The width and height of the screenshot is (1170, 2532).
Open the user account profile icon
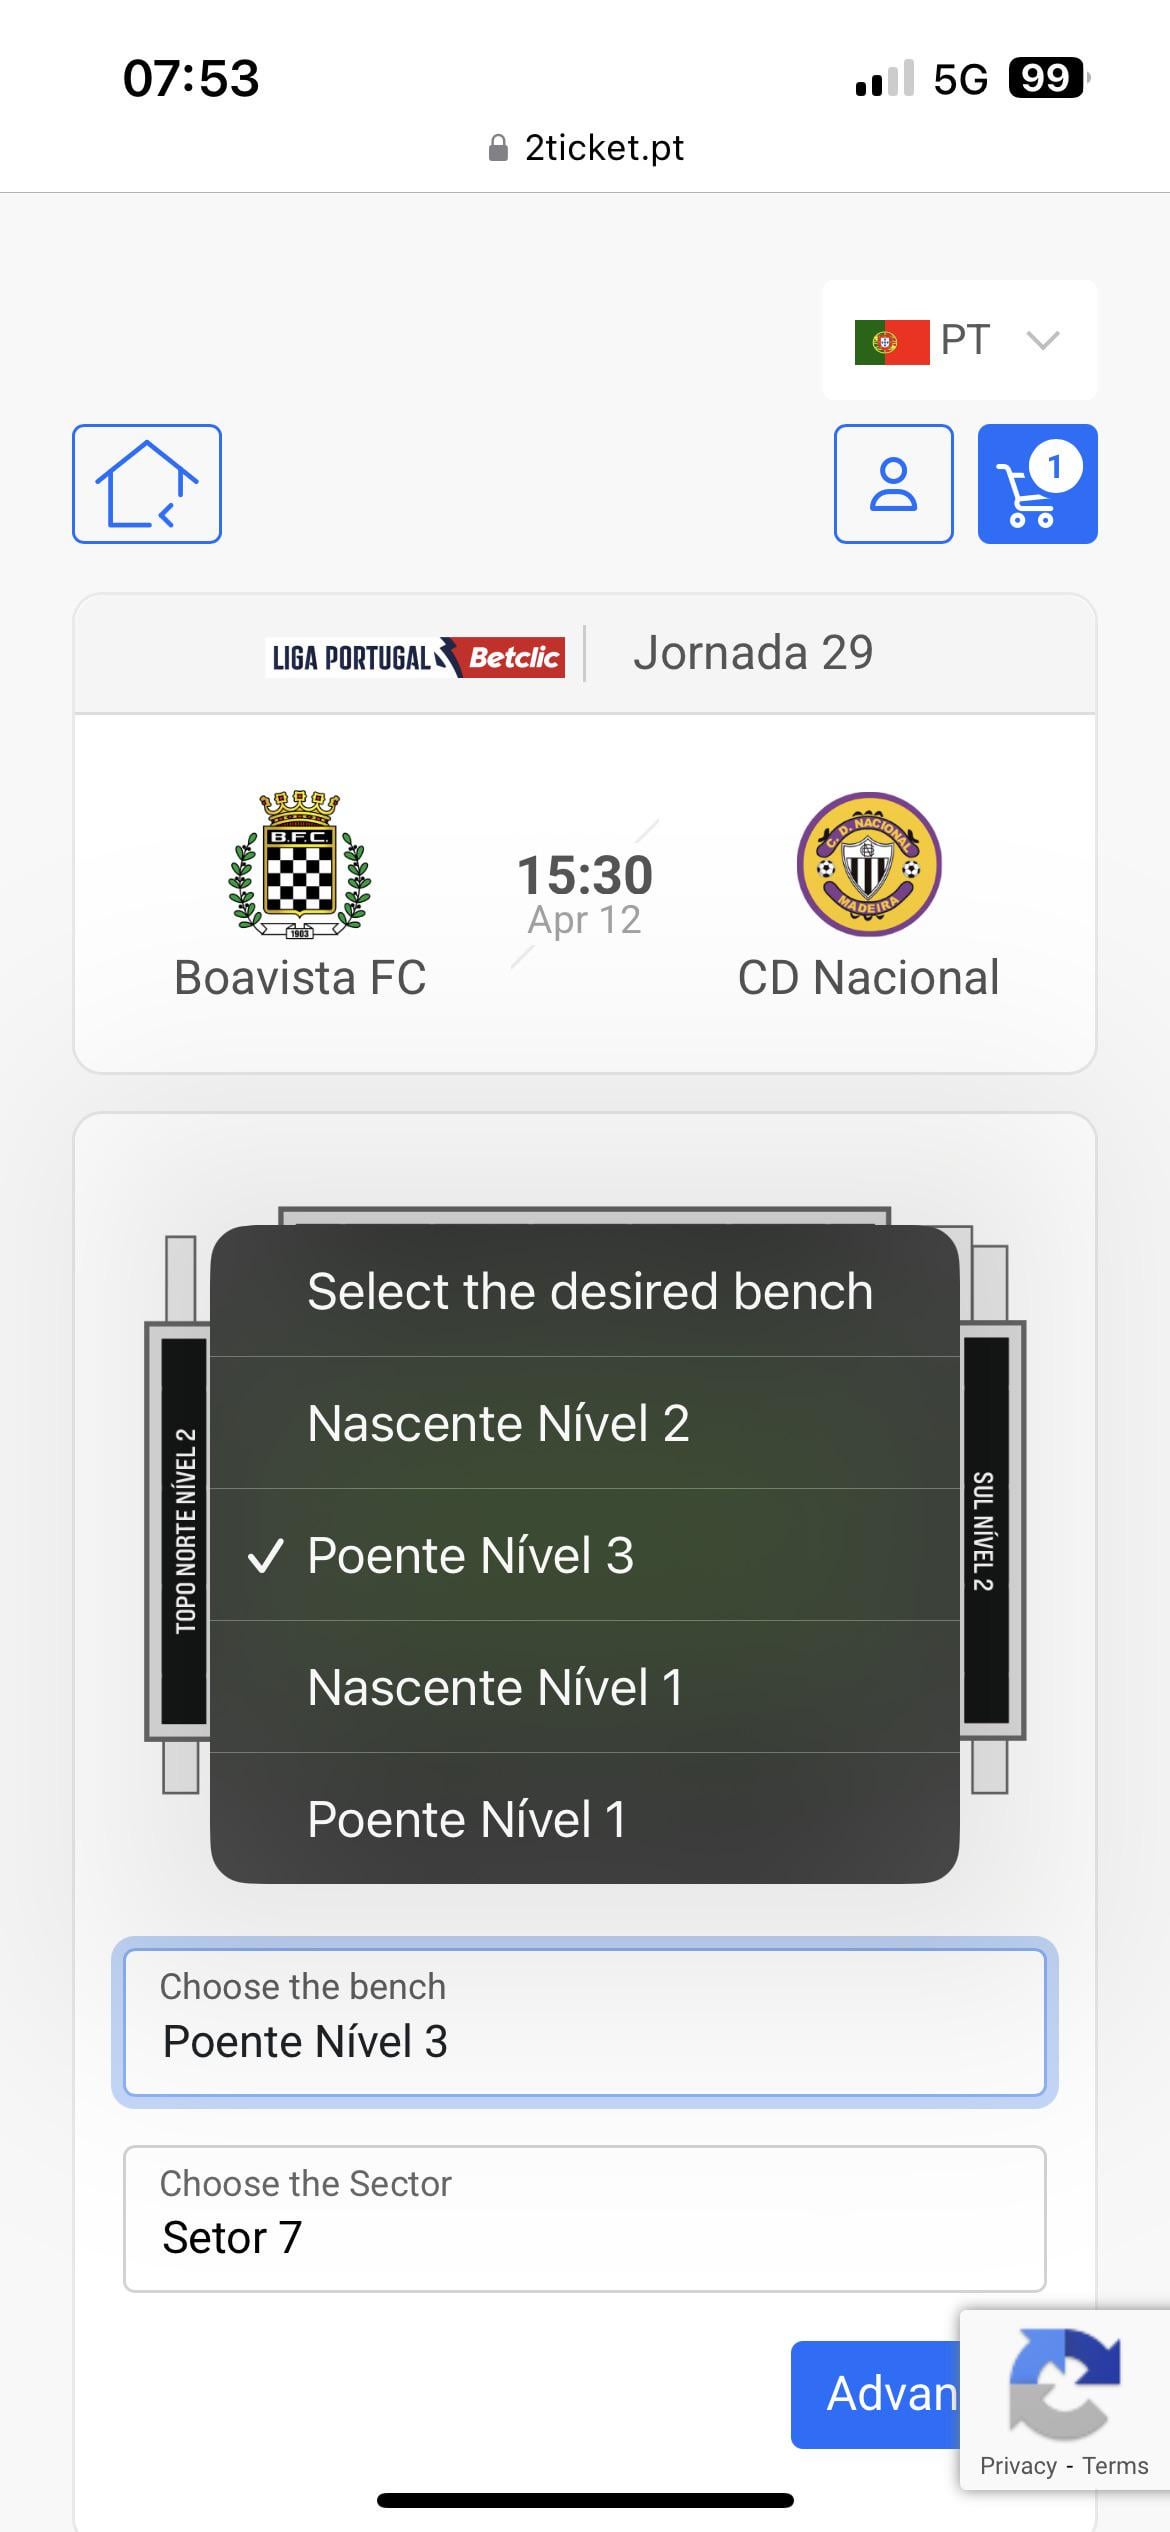click(x=893, y=484)
